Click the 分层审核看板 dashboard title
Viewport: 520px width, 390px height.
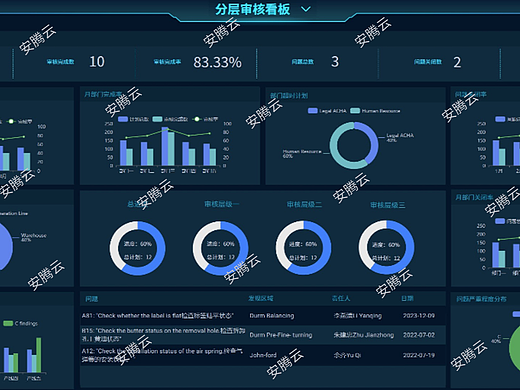[252, 9]
